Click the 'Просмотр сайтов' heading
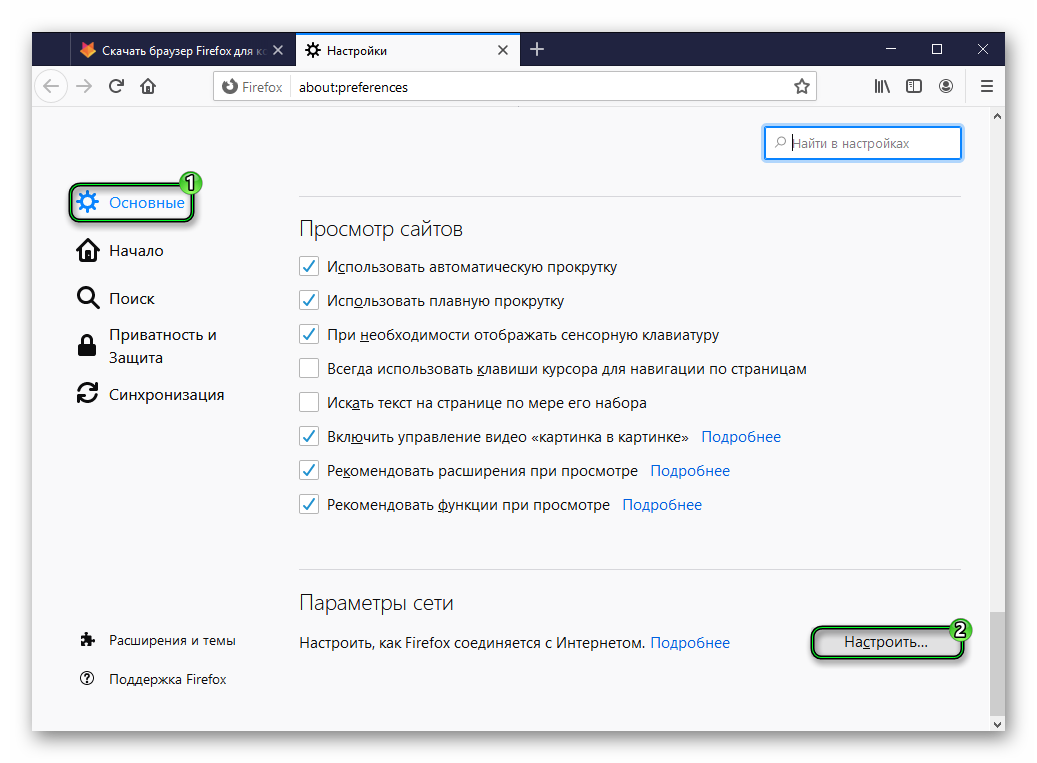The image size is (1037, 763). (x=381, y=229)
